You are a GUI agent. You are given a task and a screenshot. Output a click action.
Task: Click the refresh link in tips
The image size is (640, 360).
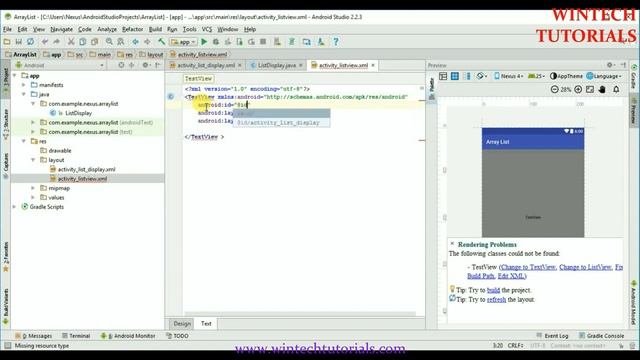click(496, 300)
